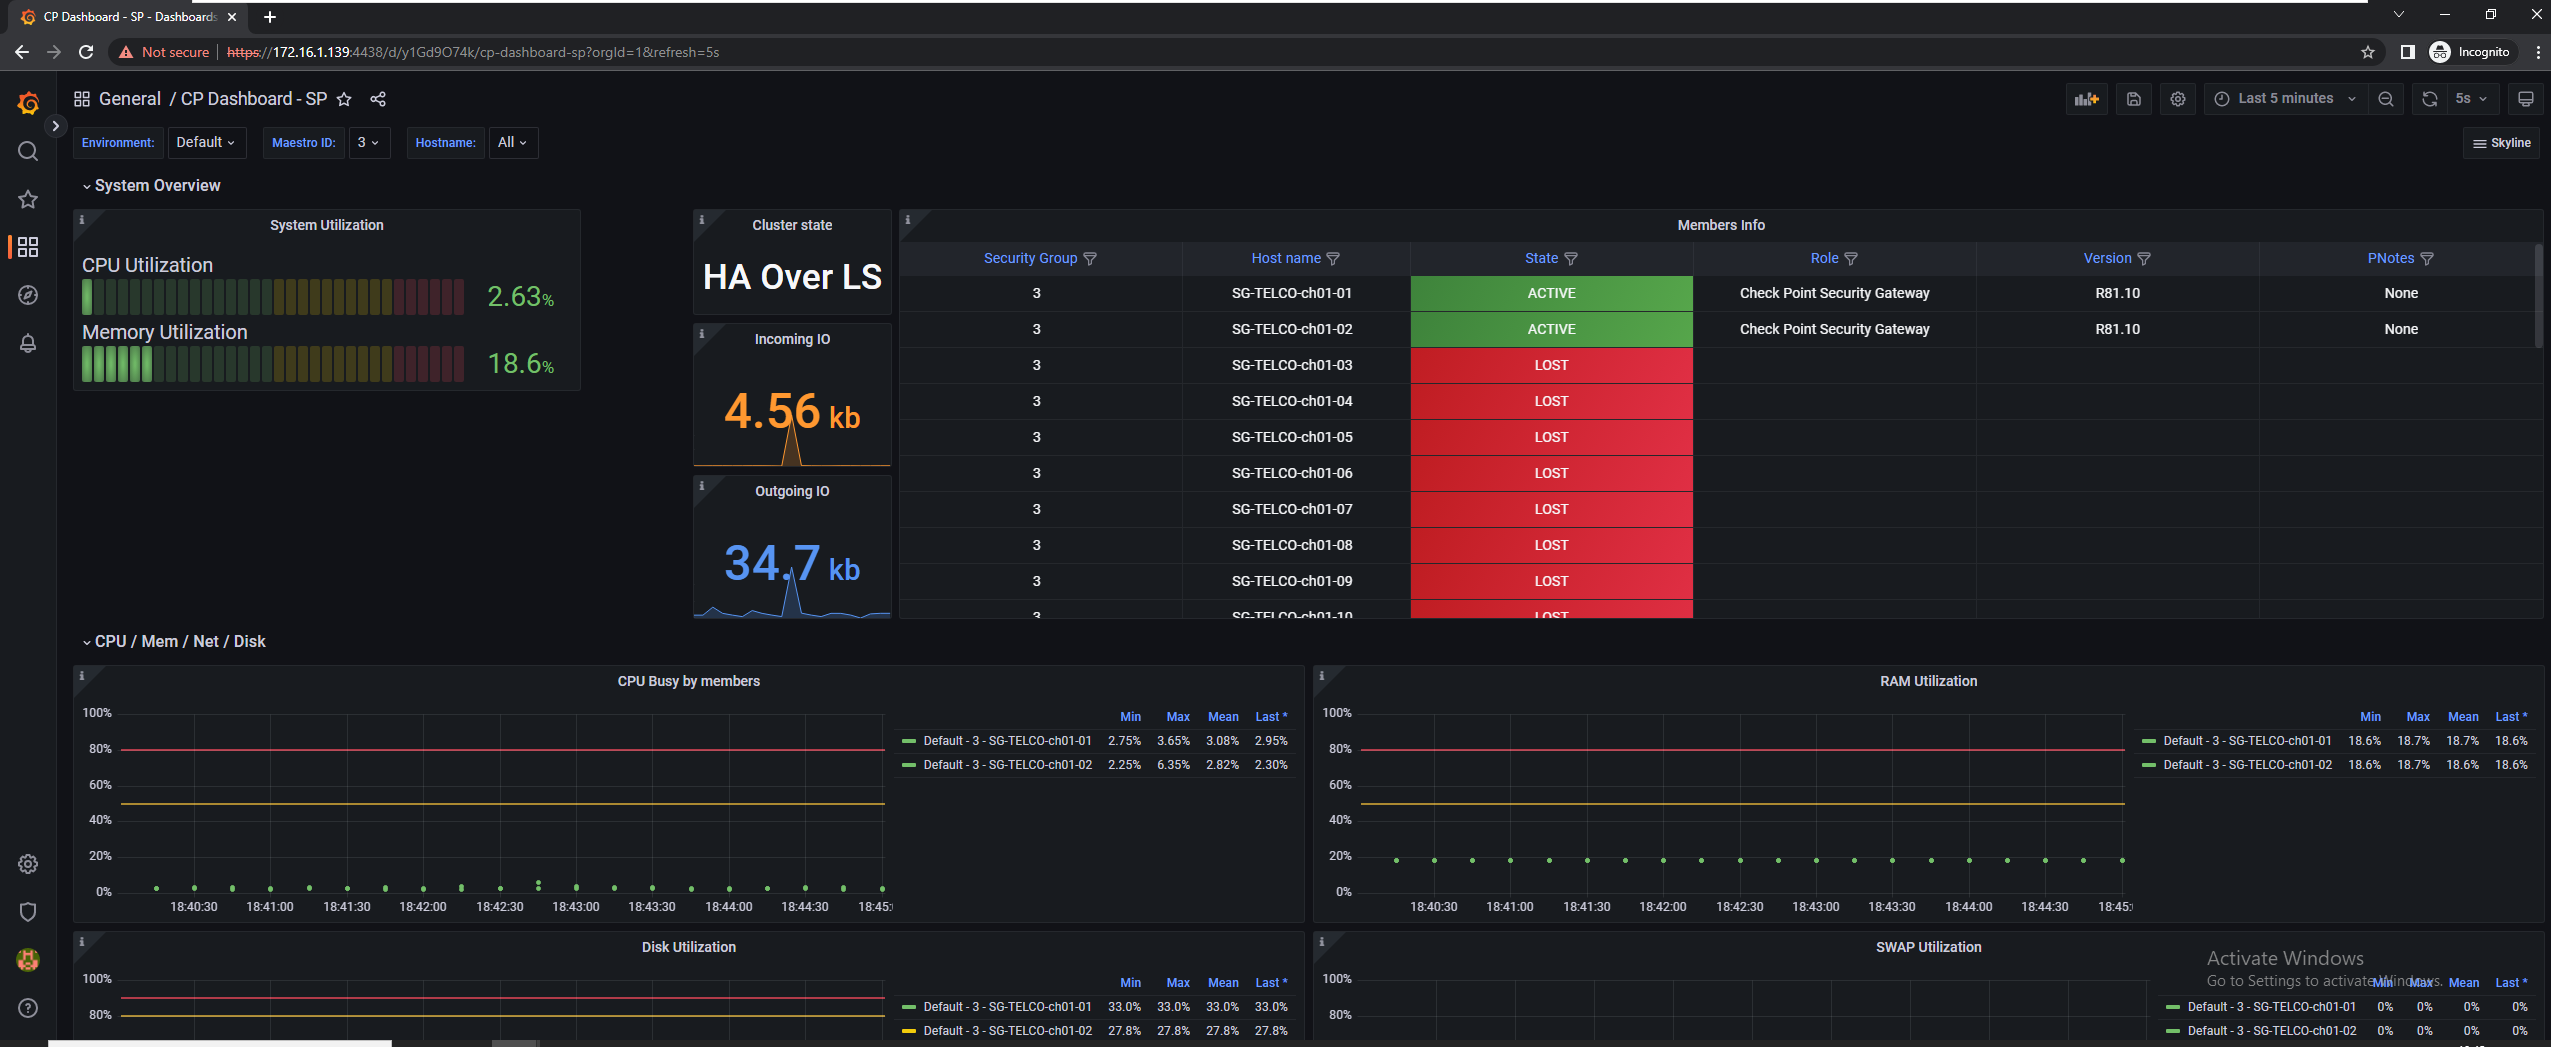
Task: Click the General folder breadcrumb
Action: (x=129, y=99)
